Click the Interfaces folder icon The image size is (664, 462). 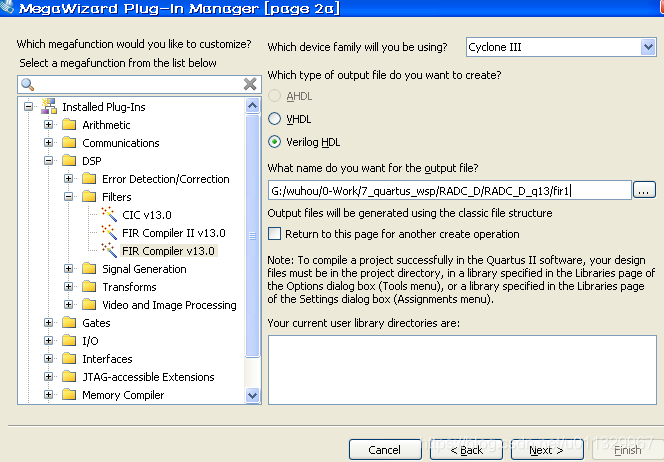point(69,358)
